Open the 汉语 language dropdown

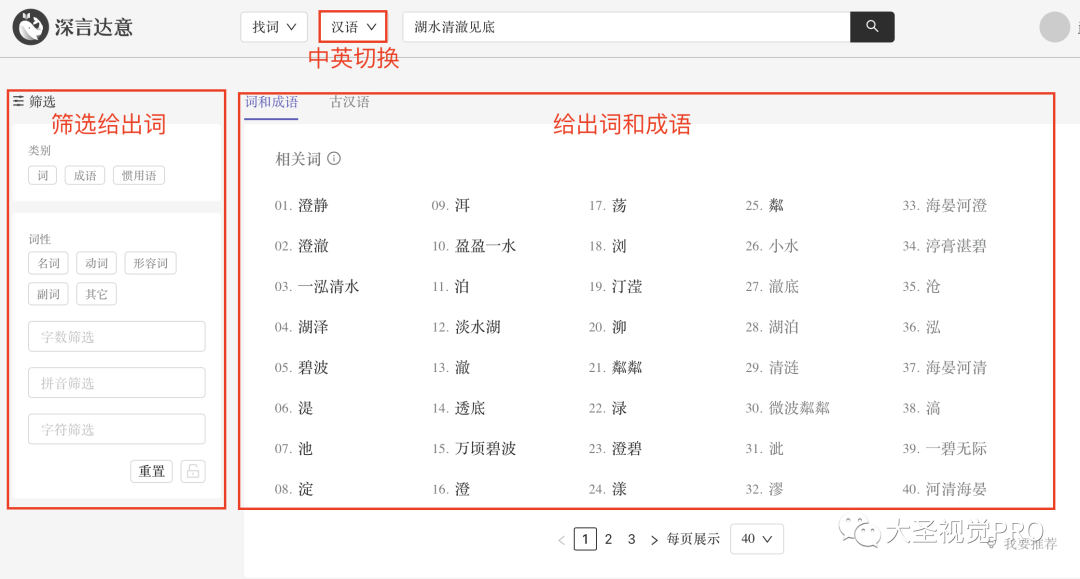[353, 27]
